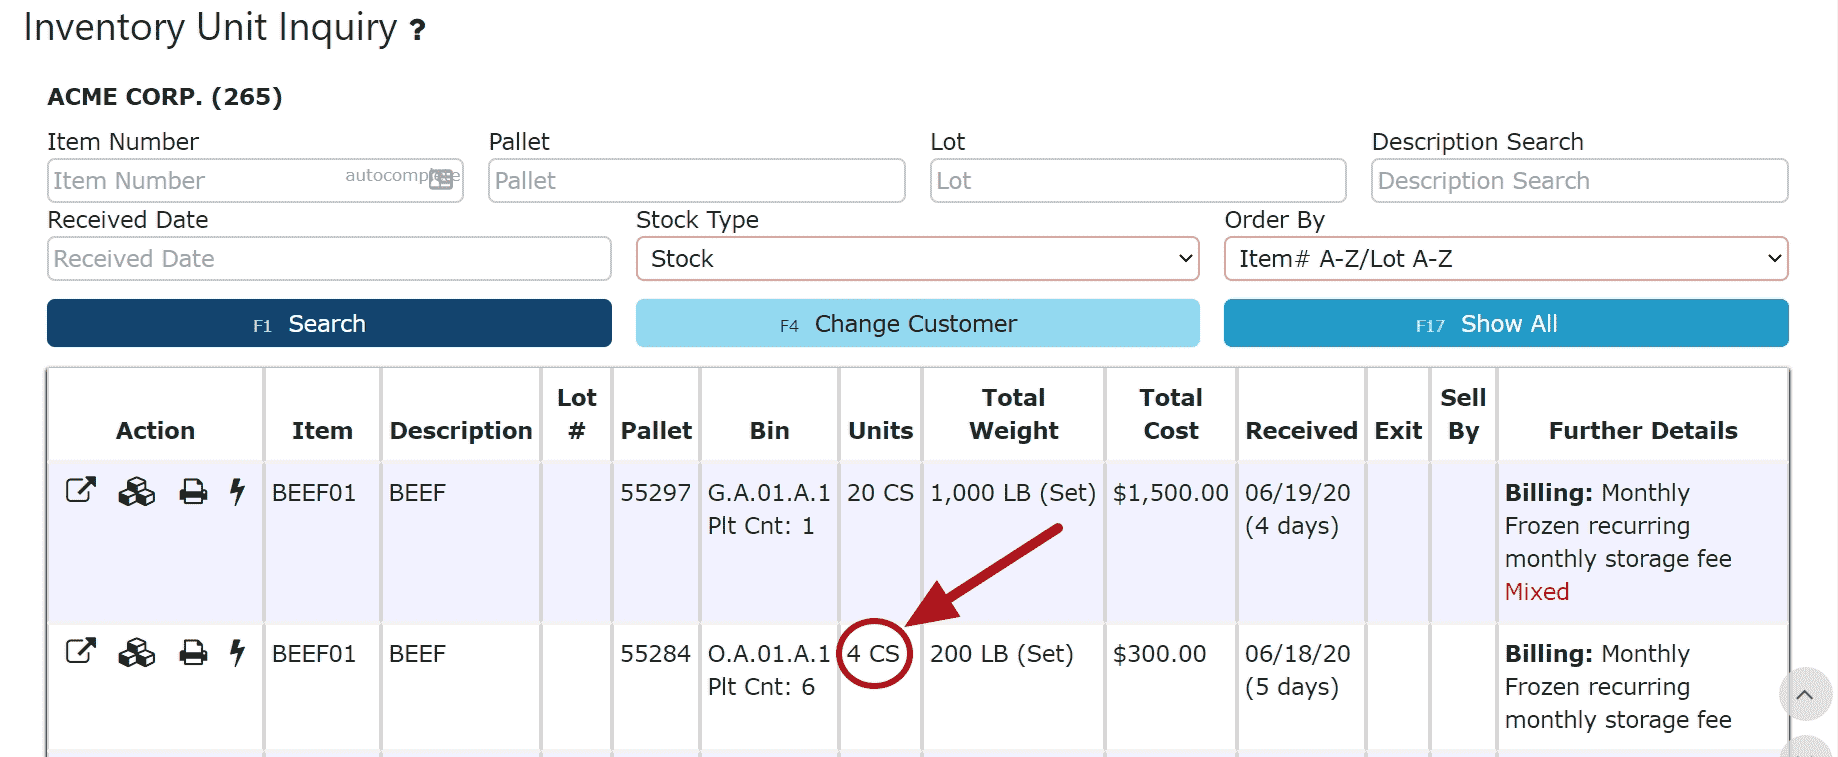Select the Description Search field
The width and height of the screenshot is (1838, 757).
coord(1578,181)
